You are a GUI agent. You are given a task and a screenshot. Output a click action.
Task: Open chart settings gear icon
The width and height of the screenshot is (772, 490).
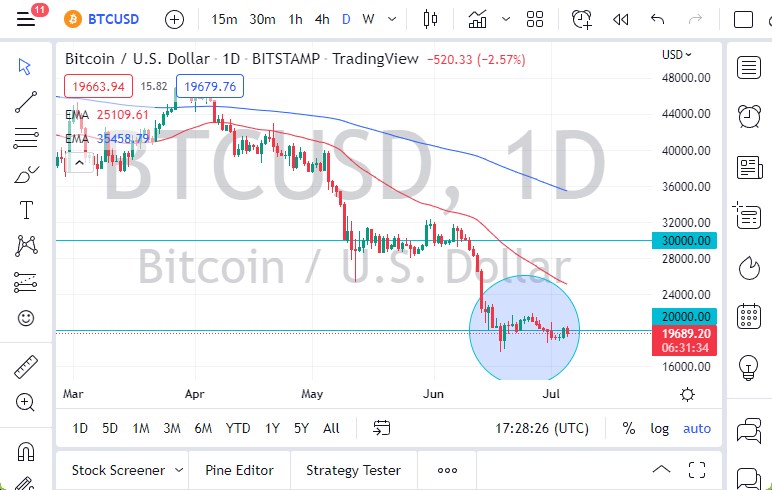click(x=687, y=394)
